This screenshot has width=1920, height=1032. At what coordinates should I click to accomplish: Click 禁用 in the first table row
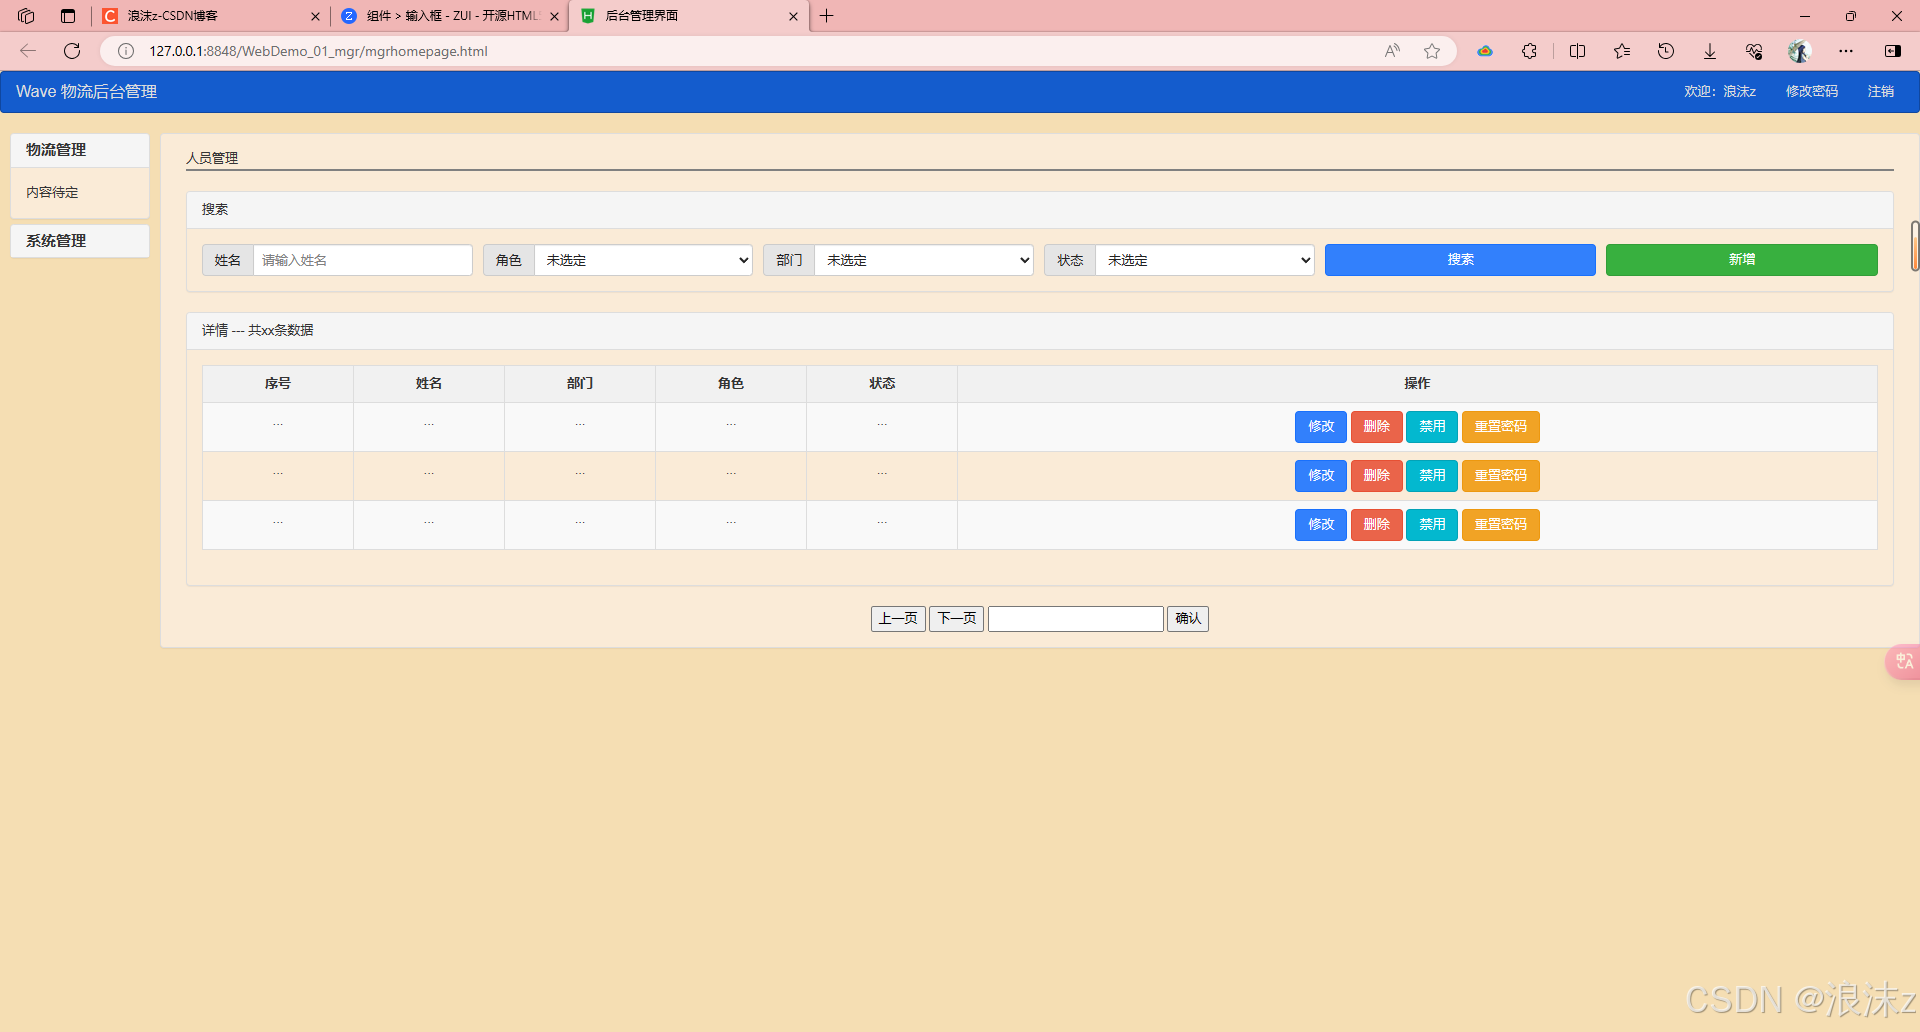coord(1432,427)
